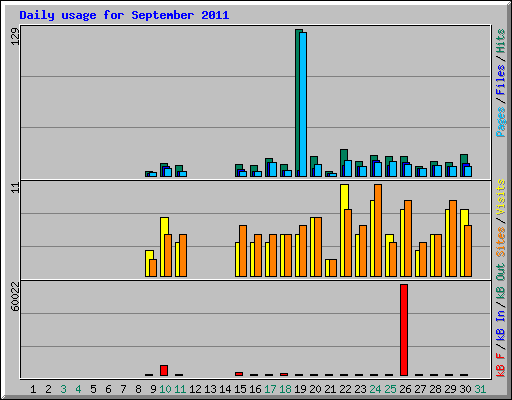512x400 pixels.
Task: Select day label "9" on the x-axis
Action: 153,389
